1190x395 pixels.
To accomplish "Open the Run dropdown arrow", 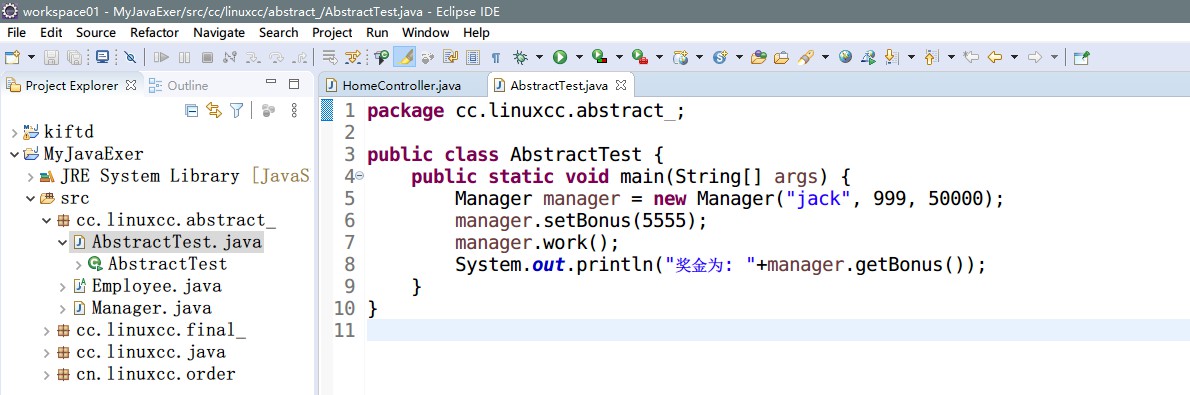I will 579,57.
